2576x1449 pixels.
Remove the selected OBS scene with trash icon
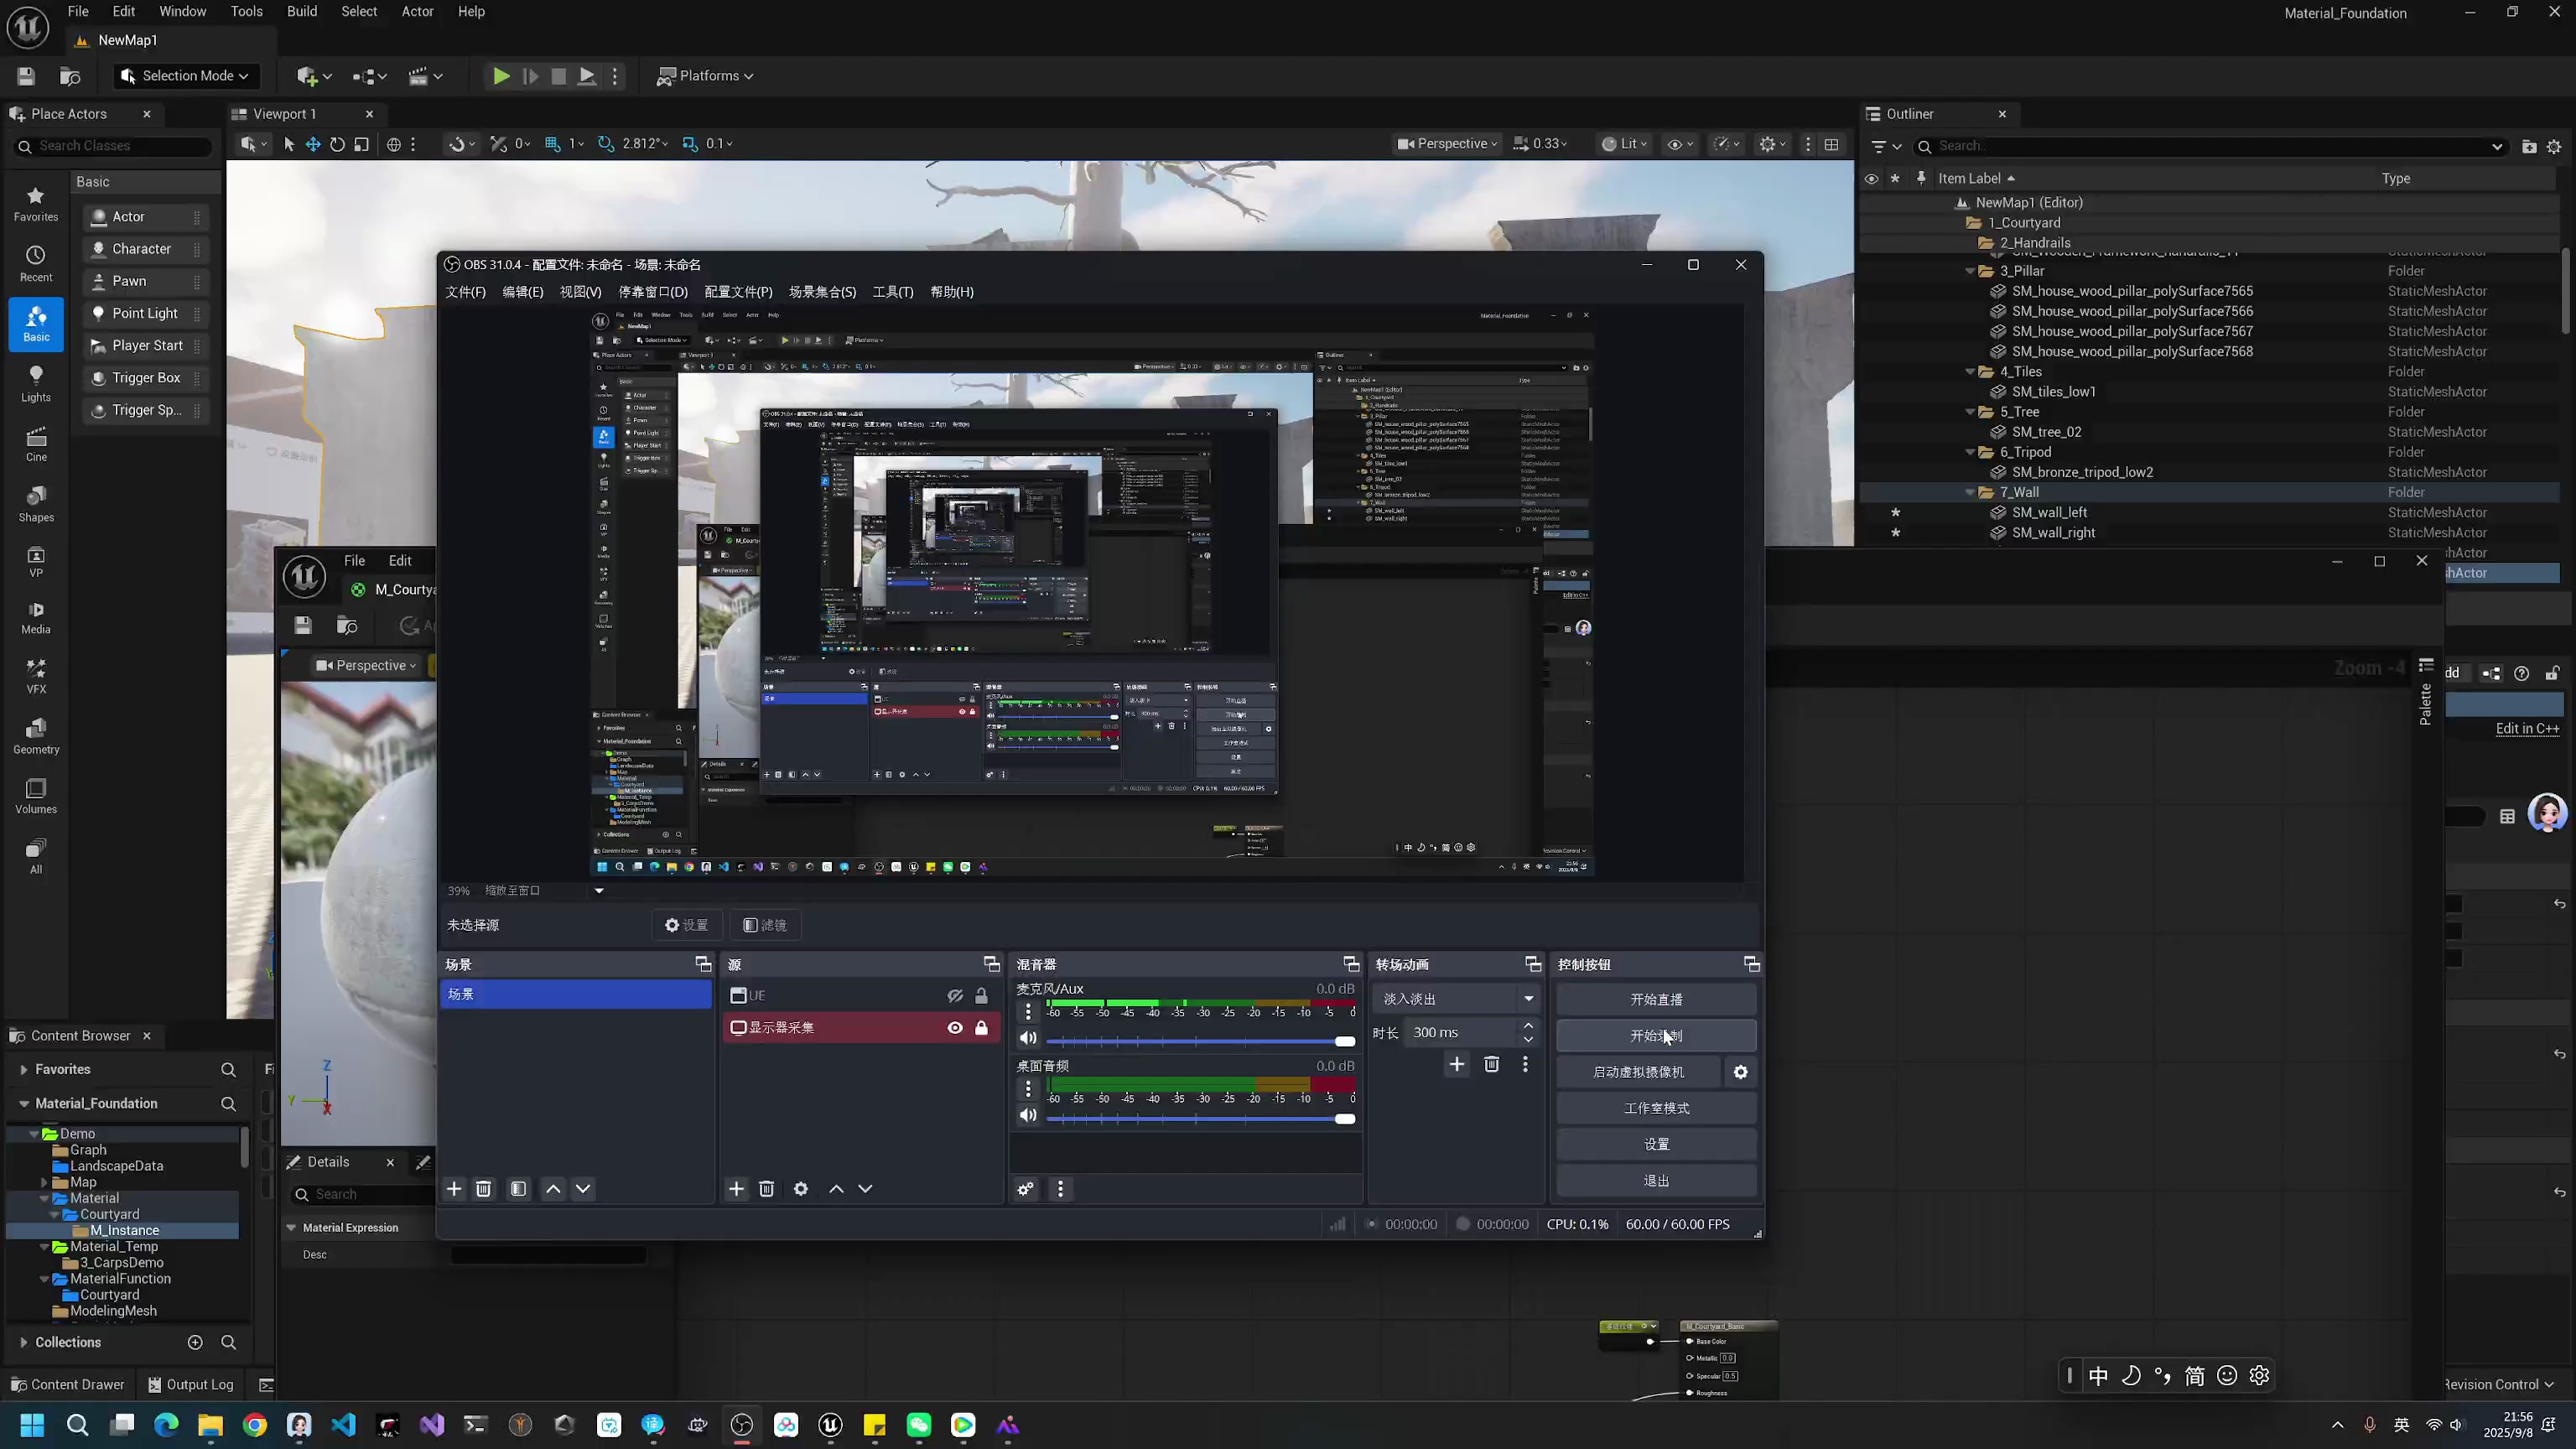(484, 1188)
